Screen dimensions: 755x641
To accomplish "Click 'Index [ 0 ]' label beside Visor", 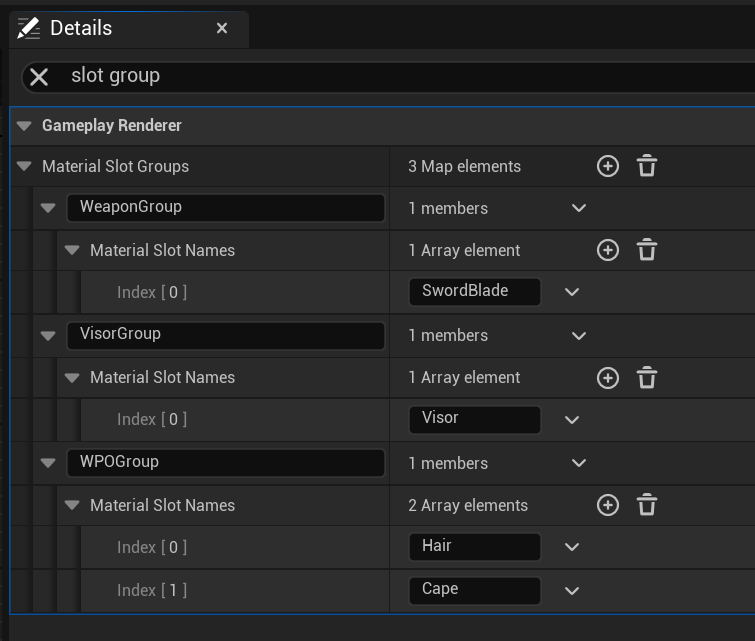I will point(152,419).
